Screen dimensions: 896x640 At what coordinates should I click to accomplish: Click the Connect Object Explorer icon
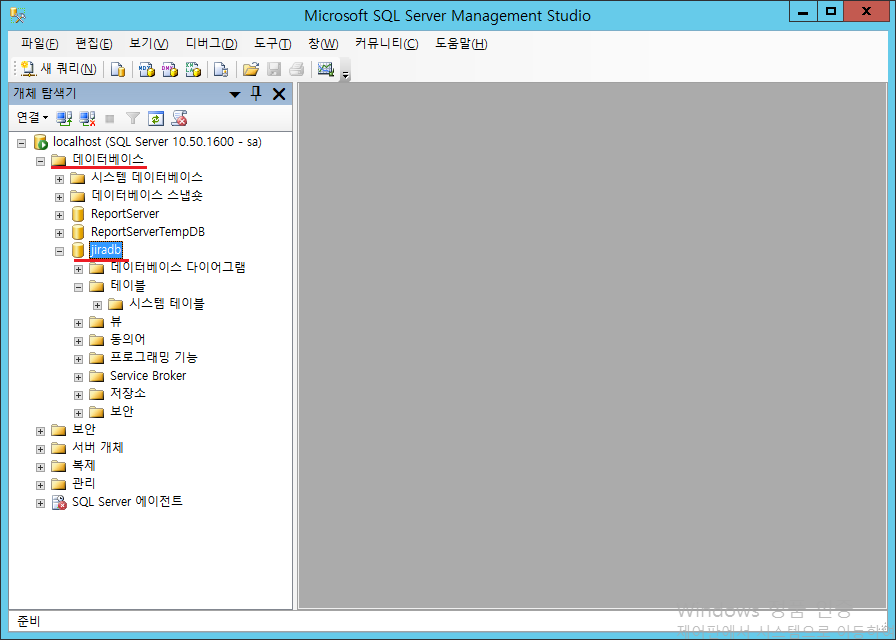tap(64, 118)
